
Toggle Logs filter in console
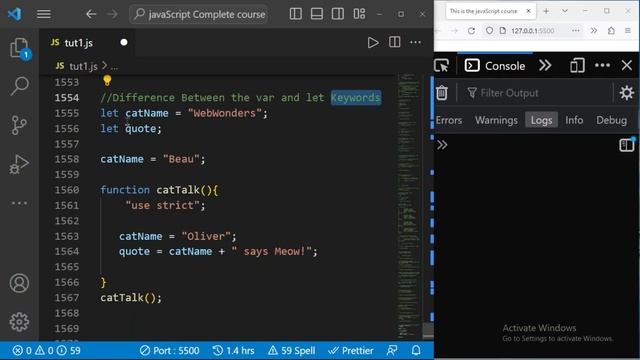(x=541, y=120)
